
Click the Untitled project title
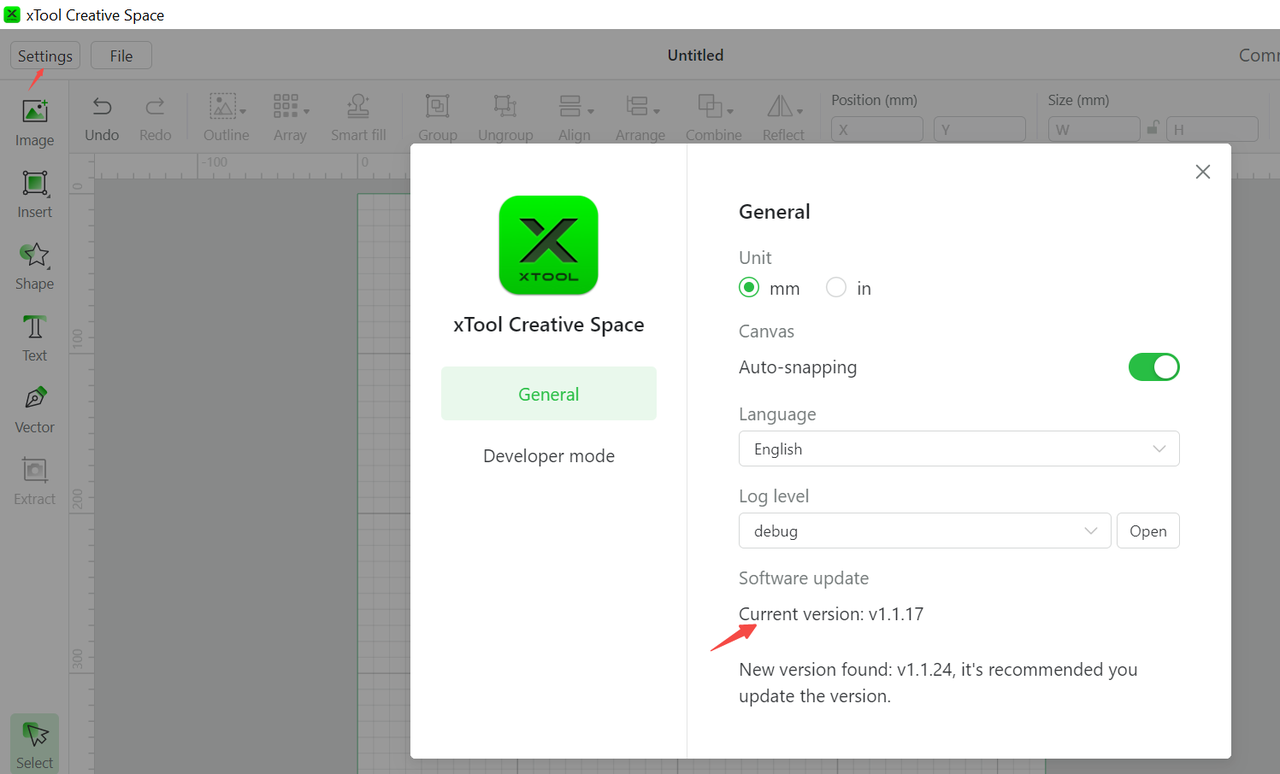[696, 56]
